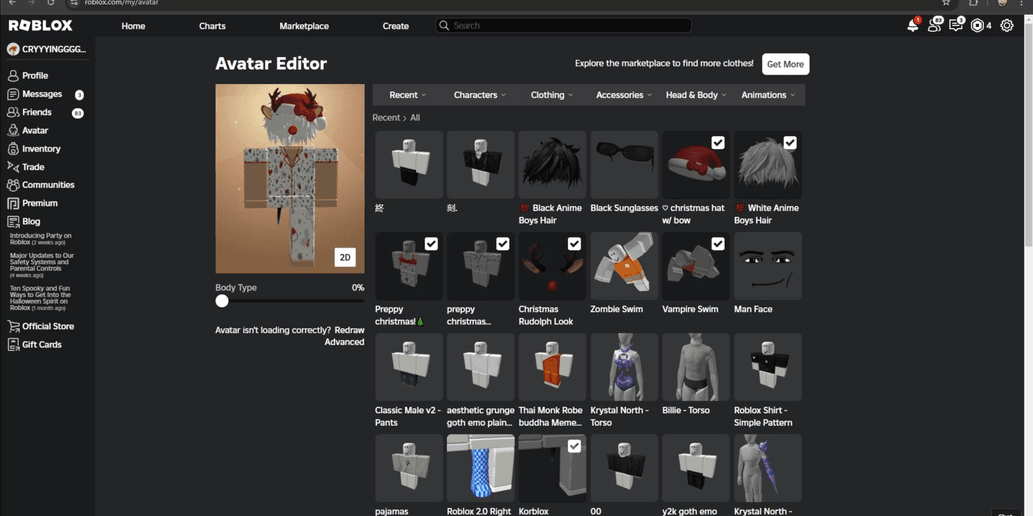Open the Advanced link

[x=344, y=342]
